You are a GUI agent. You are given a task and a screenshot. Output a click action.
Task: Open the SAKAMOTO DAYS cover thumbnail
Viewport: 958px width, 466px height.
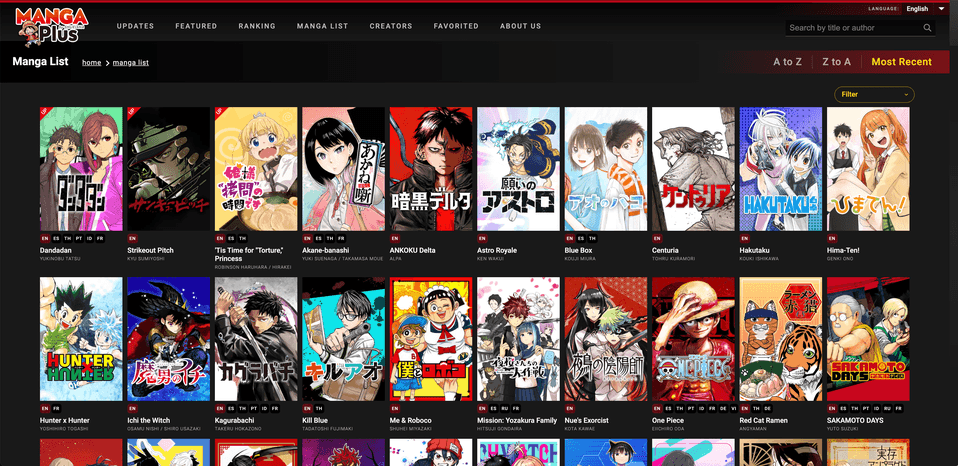pos(868,339)
